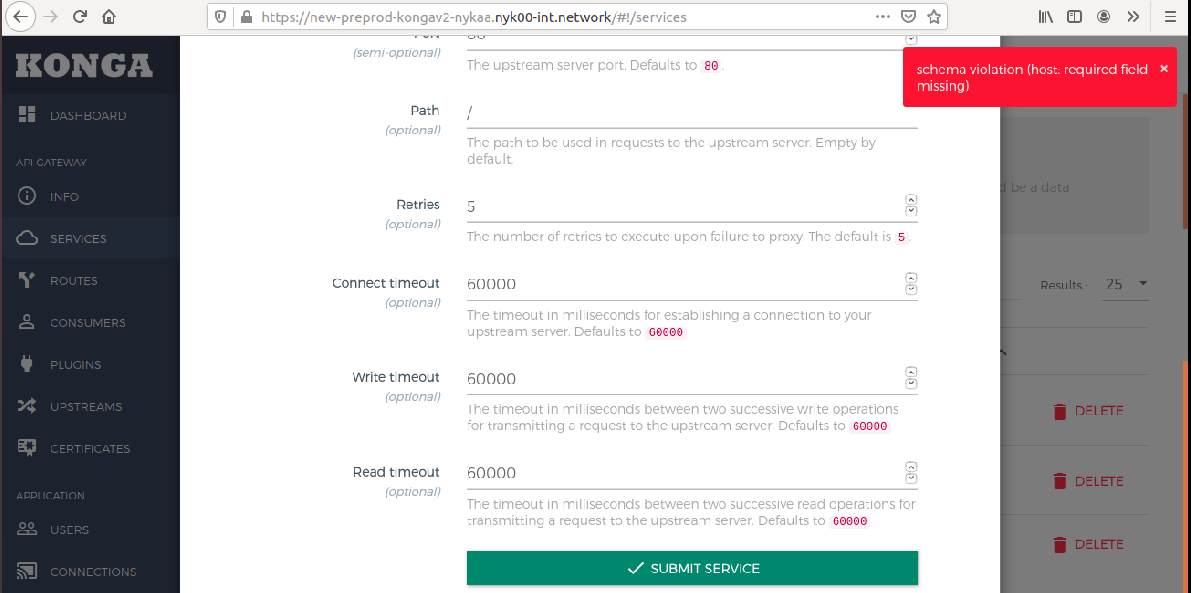Click the Users icon under Application

[x=29, y=529]
